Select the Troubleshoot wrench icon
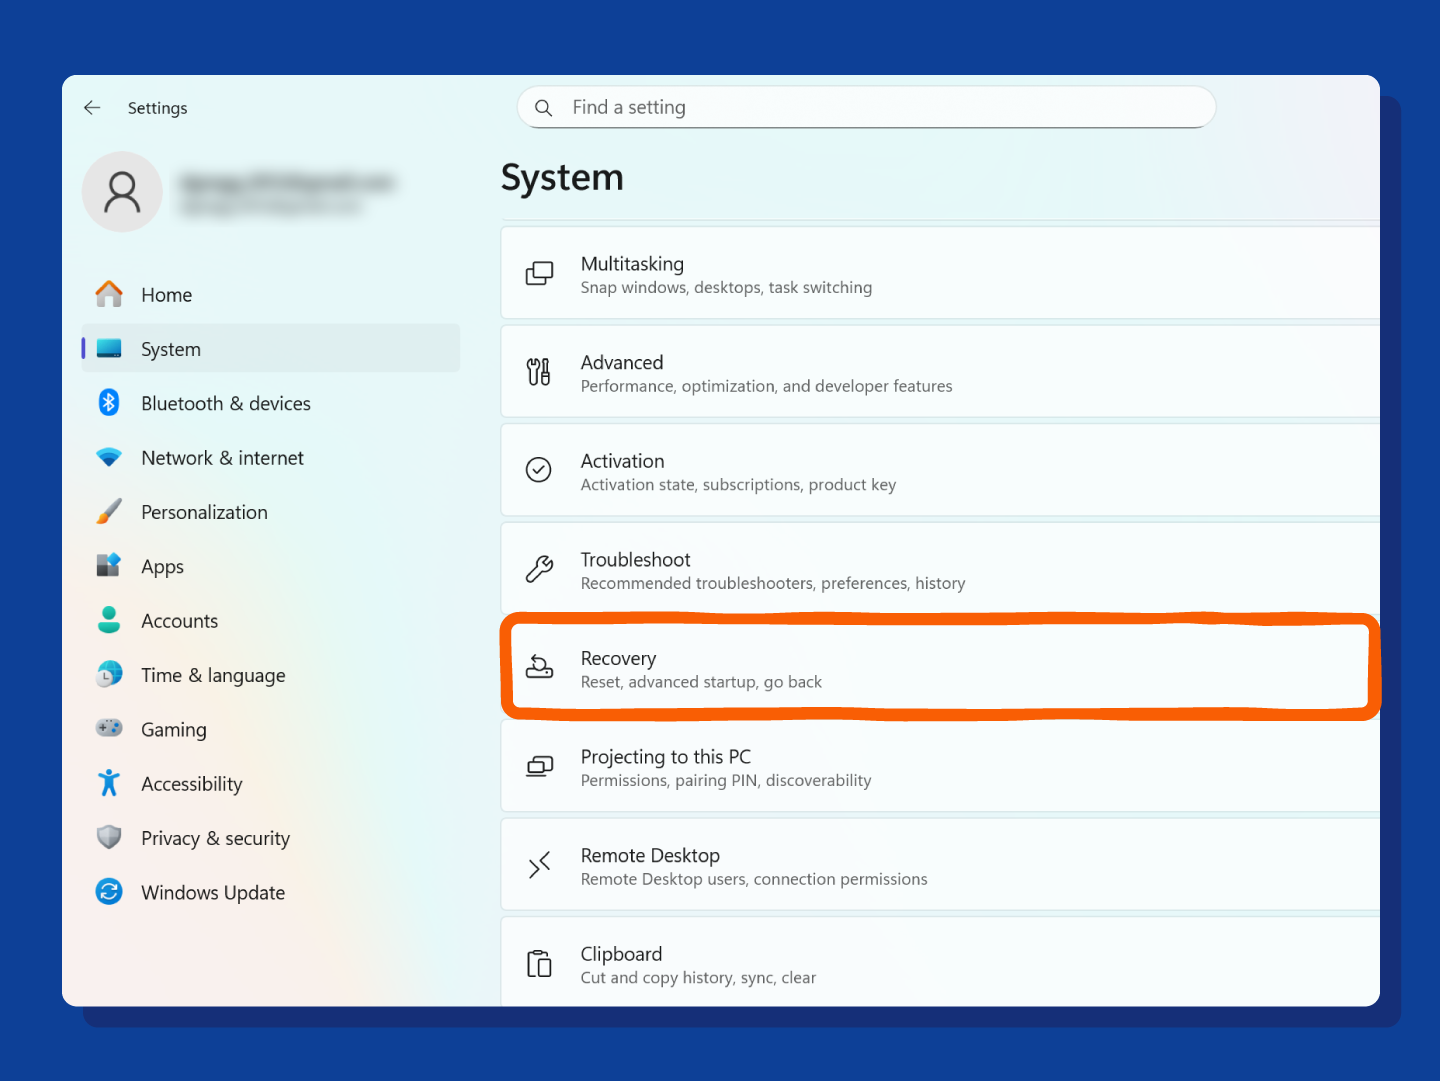Viewport: 1440px width, 1081px height. [x=539, y=569]
